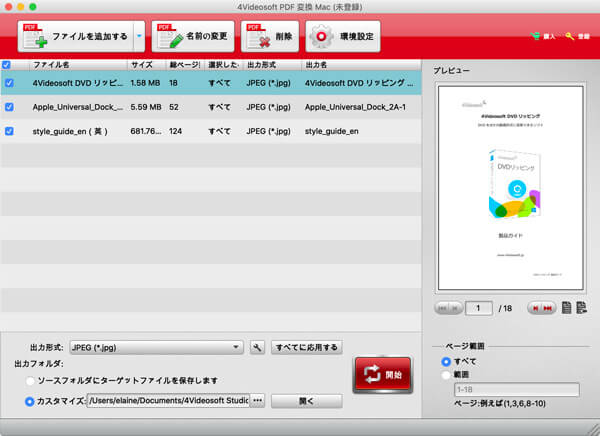
Task: Click output name Apple_Universal_Dock_2A-1
Action: point(355,107)
